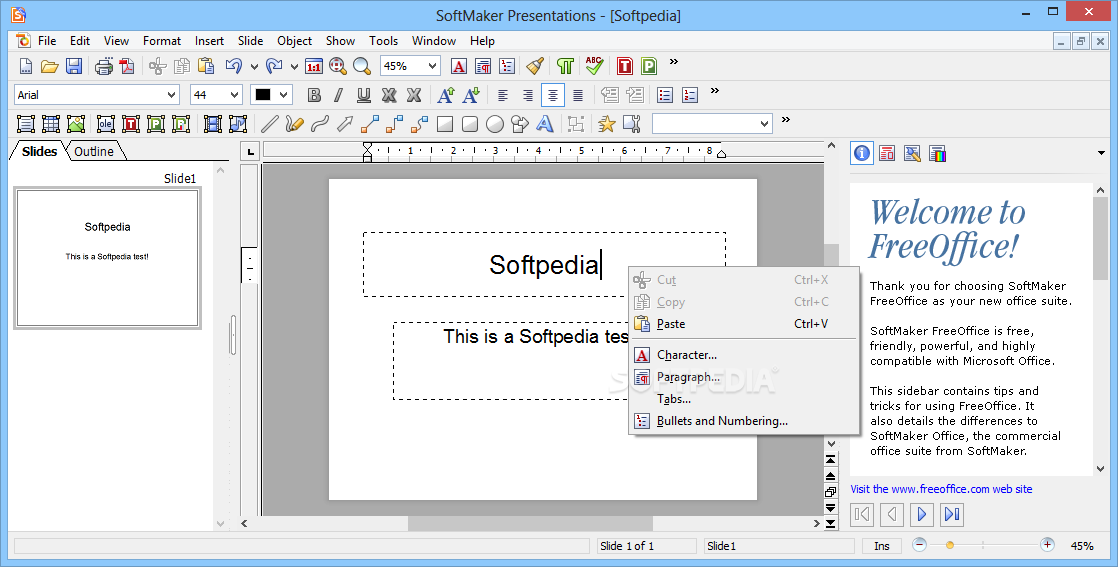This screenshot has height=567, width=1118.
Task: Align text left
Action: (503, 95)
